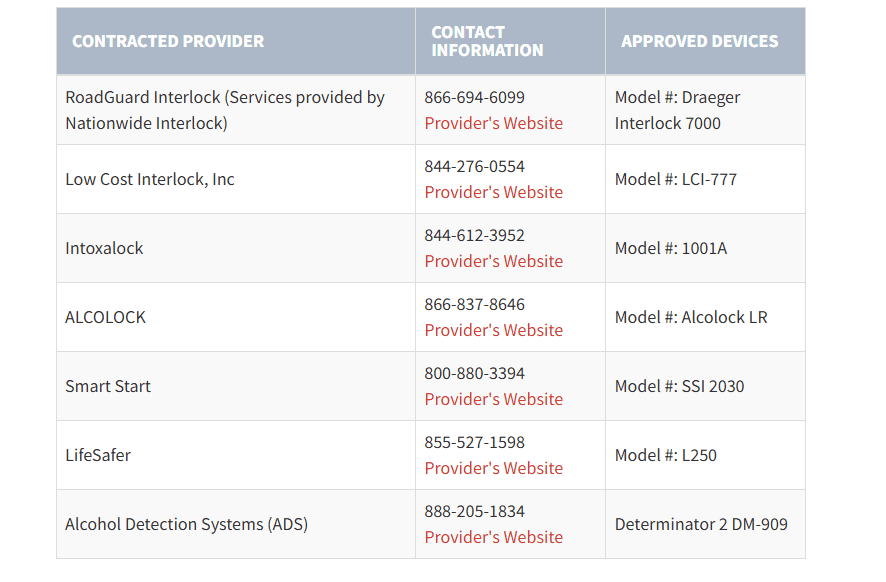This screenshot has width=886, height=582.
Task: Click the ALCOLOCK provider name cell
Action: click(x=105, y=317)
